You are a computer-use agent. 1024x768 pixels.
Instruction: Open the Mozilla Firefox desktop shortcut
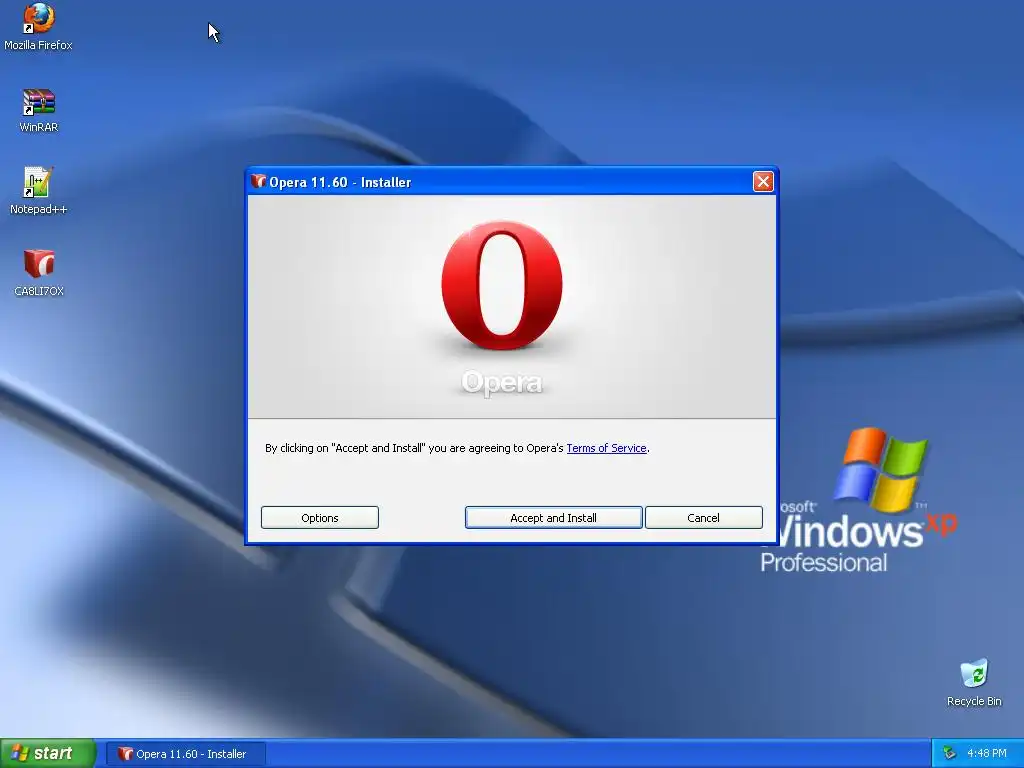click(39, 26)
